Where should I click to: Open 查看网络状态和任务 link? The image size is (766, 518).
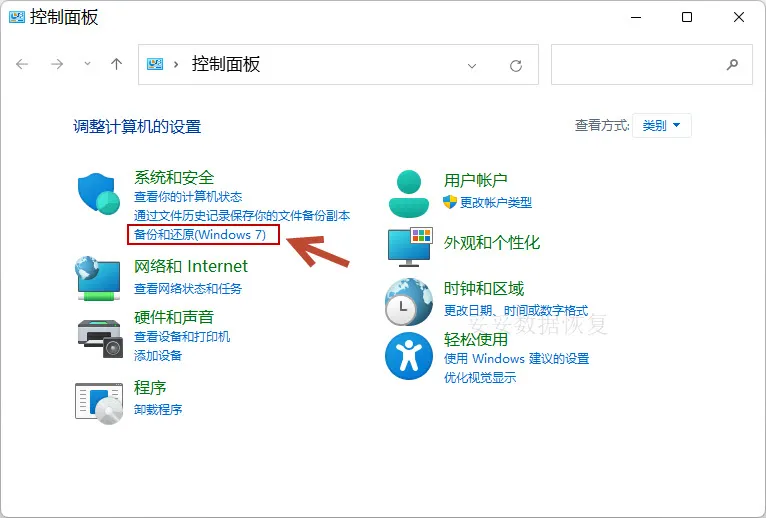click(188, 288)
